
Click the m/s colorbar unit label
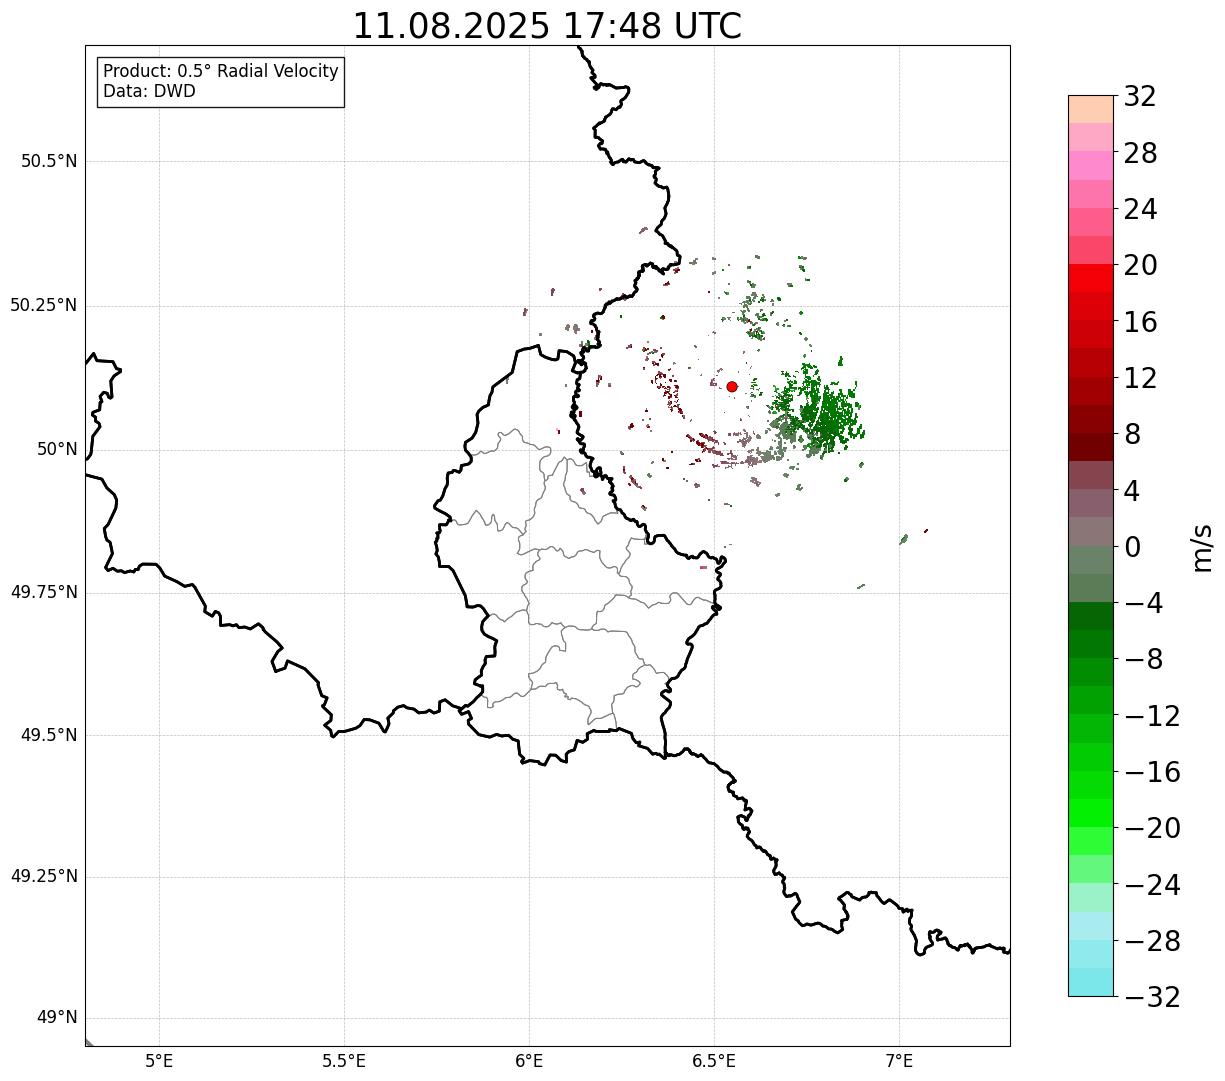pos(1201,546)
